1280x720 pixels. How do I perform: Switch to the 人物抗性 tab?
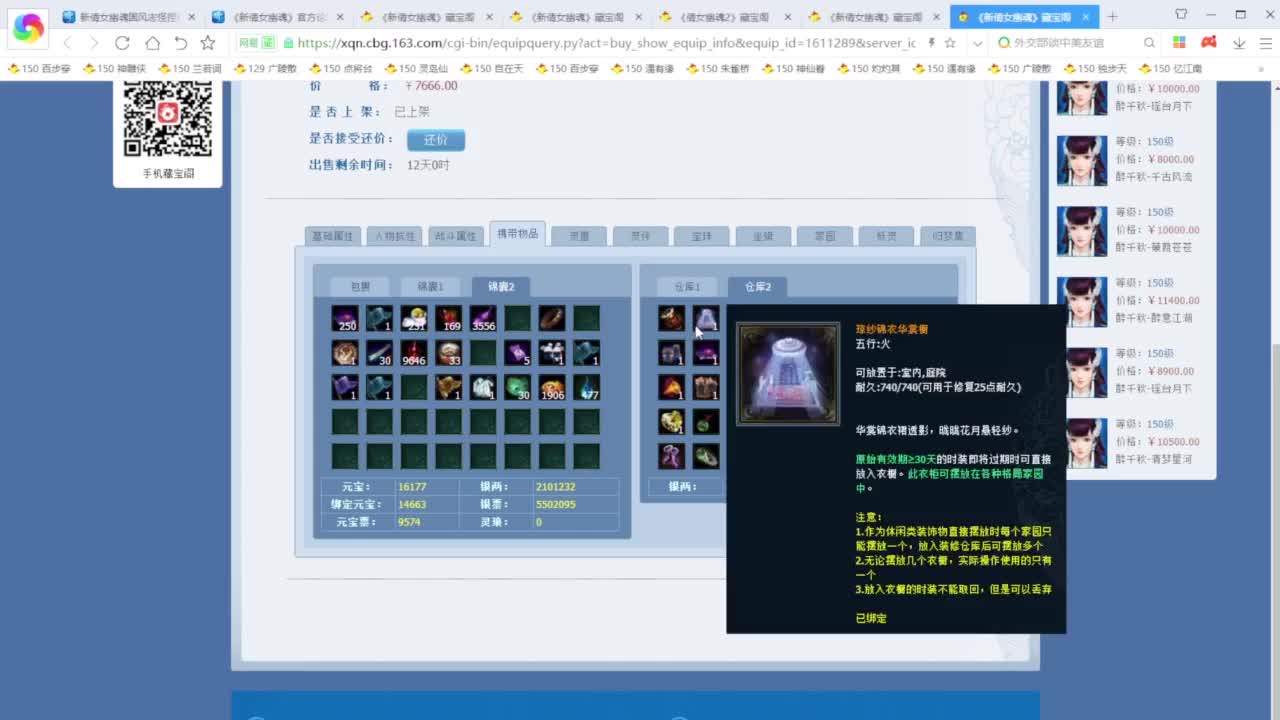point(394,236)
